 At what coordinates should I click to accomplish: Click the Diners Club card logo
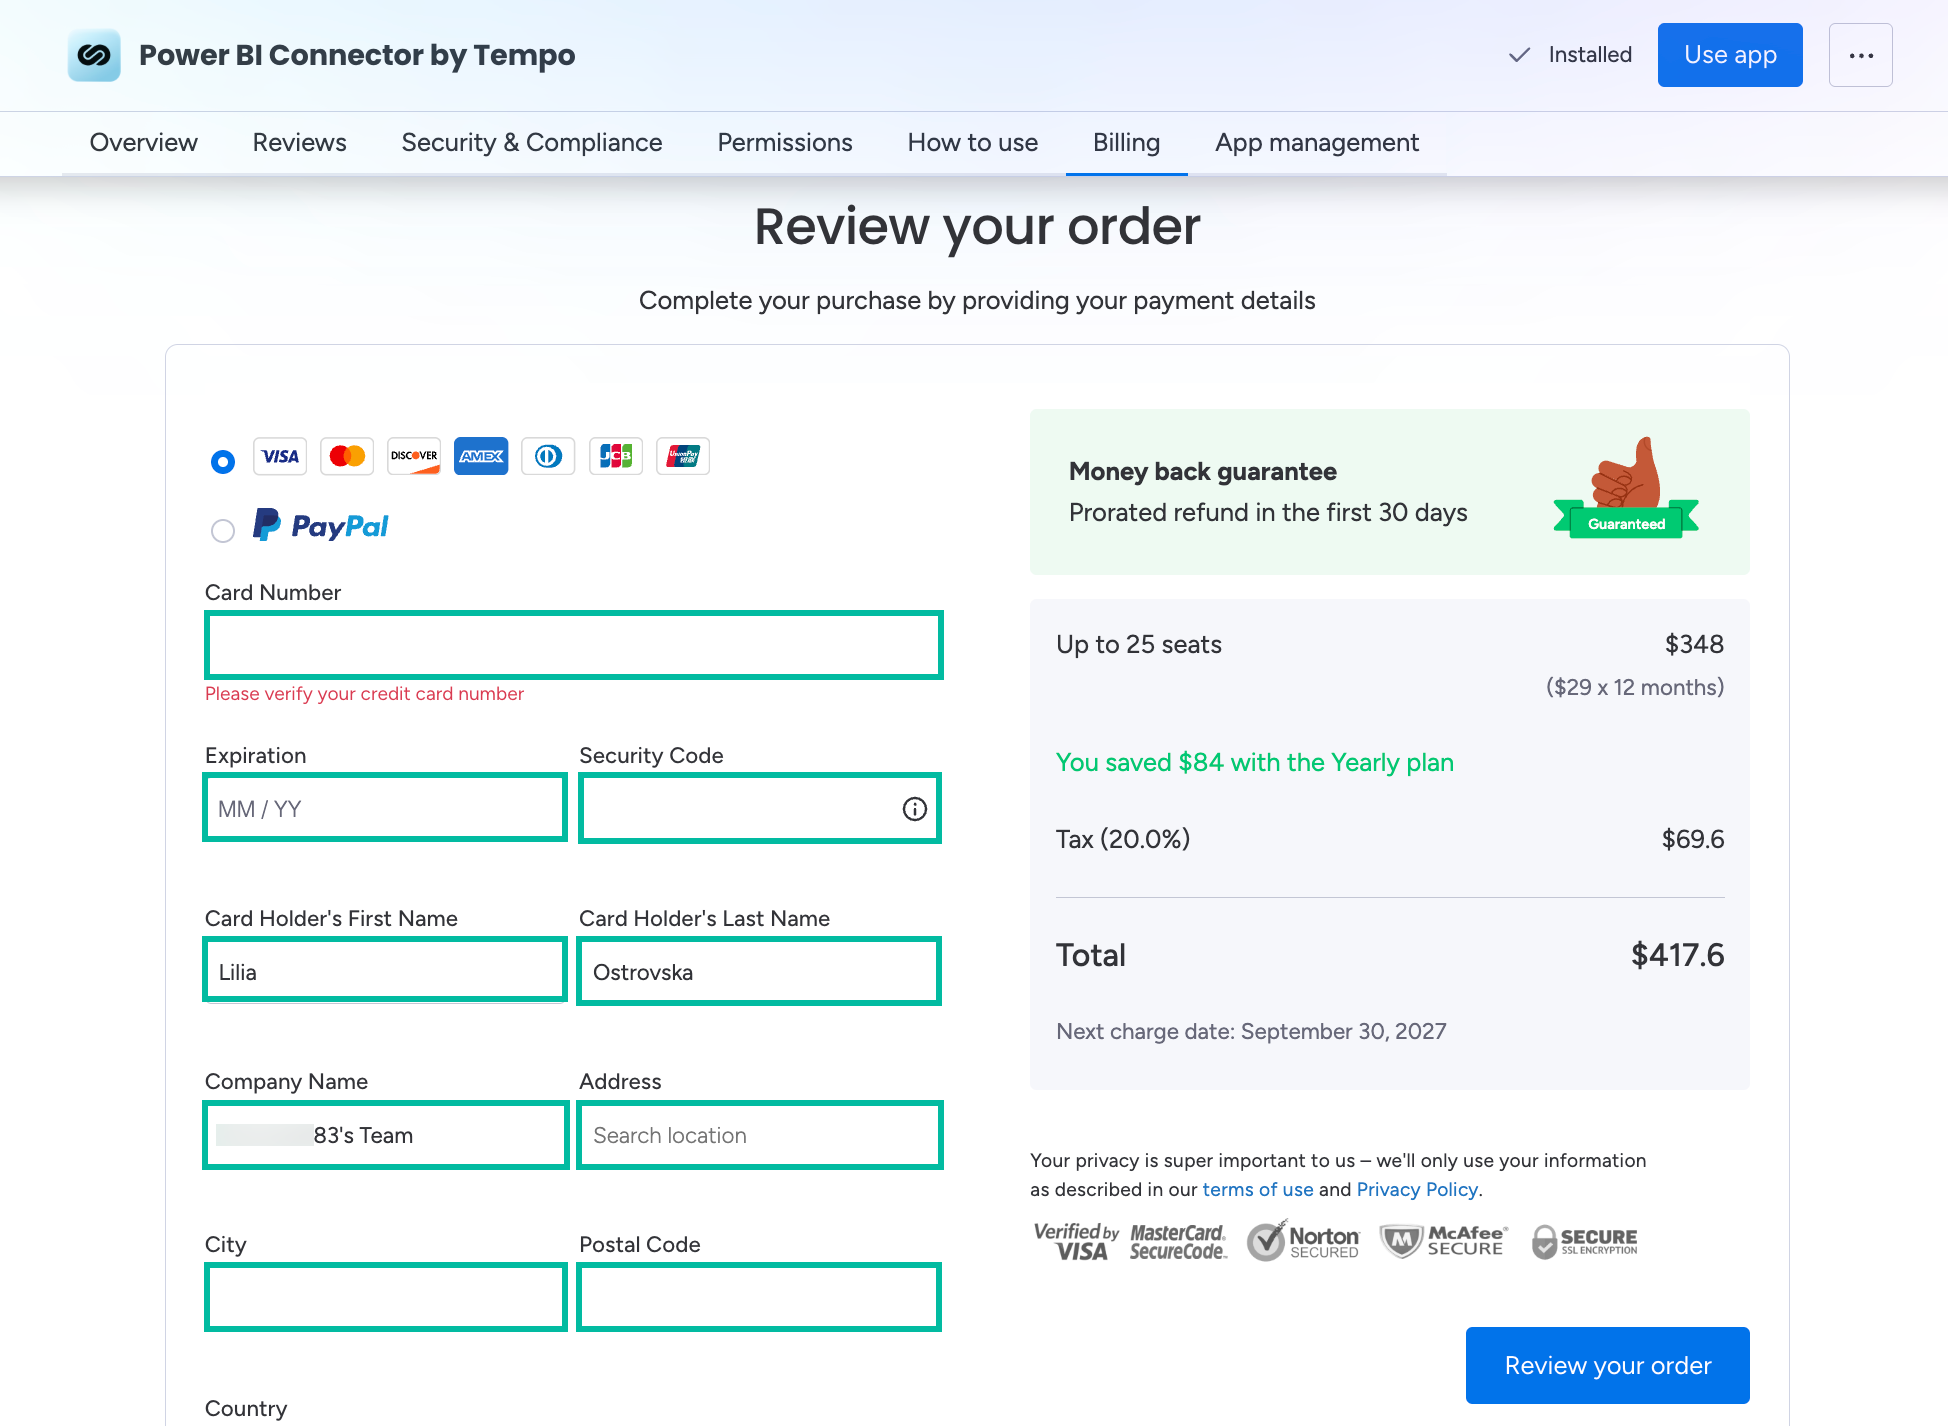548,456
